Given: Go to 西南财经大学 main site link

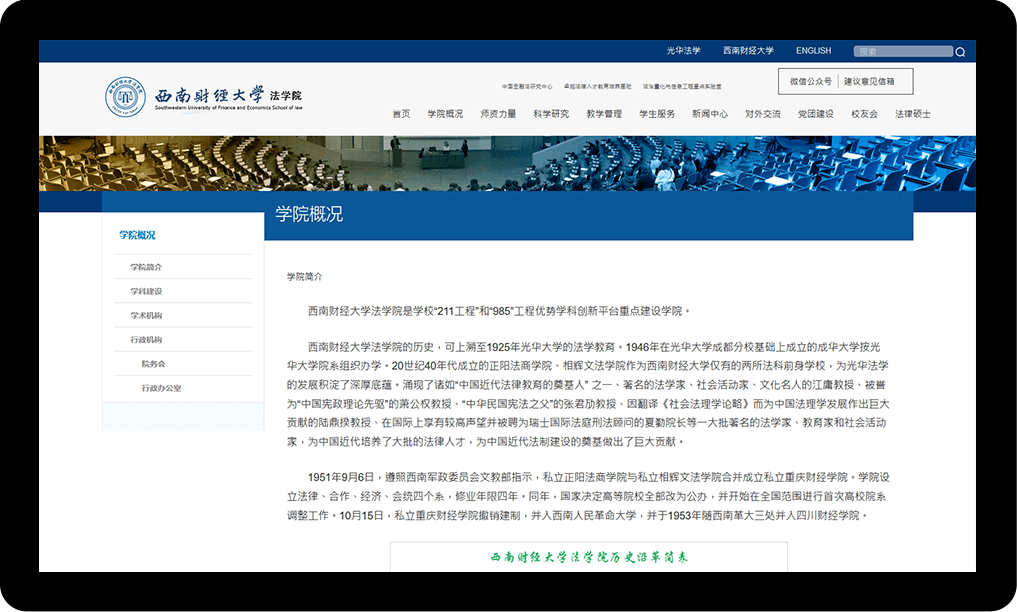Looking at the screenshot, I should [x=748, y=51].
